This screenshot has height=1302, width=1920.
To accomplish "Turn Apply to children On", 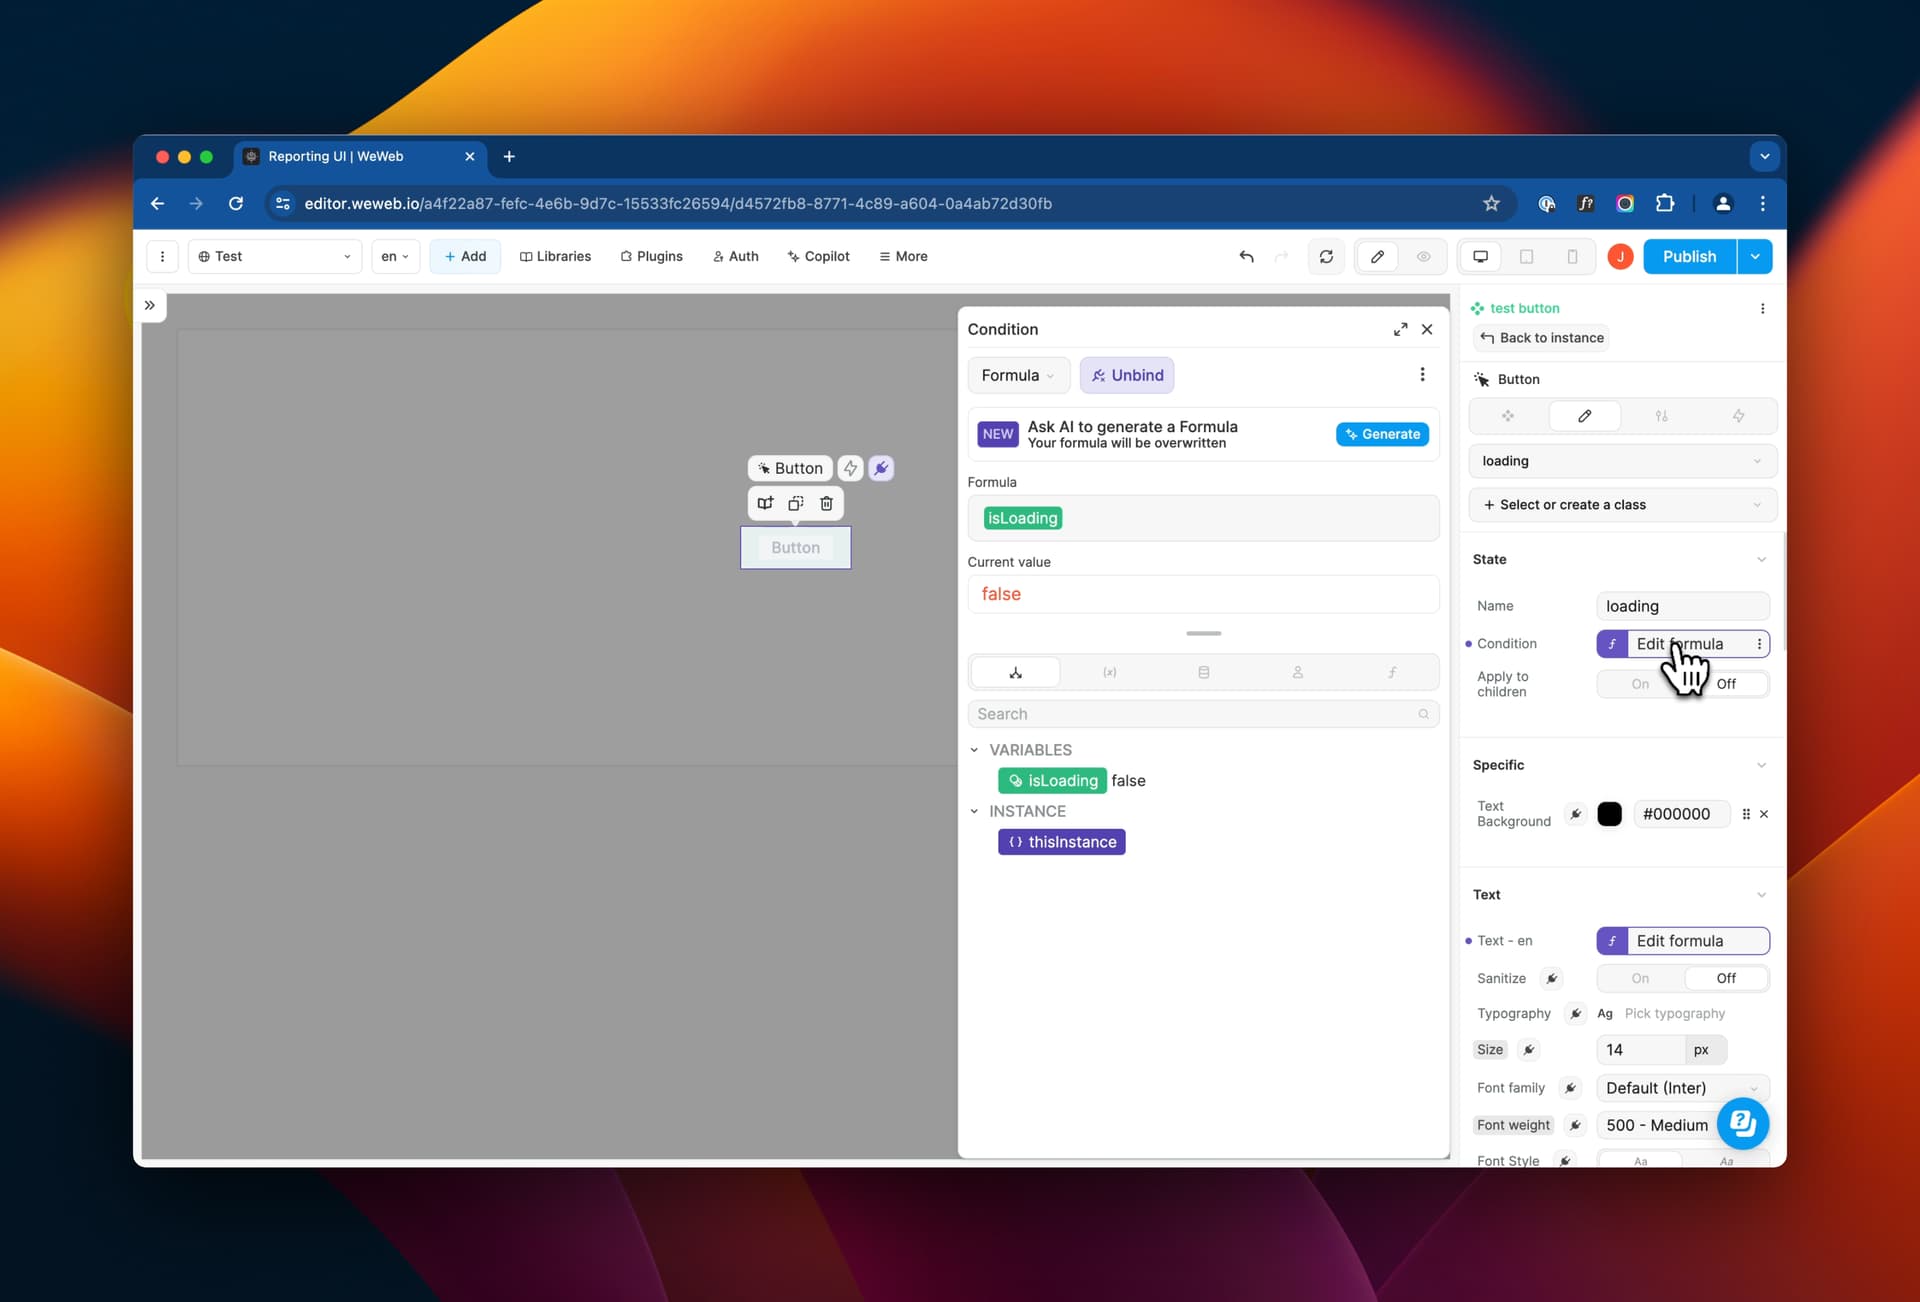I will [1640, 684].
